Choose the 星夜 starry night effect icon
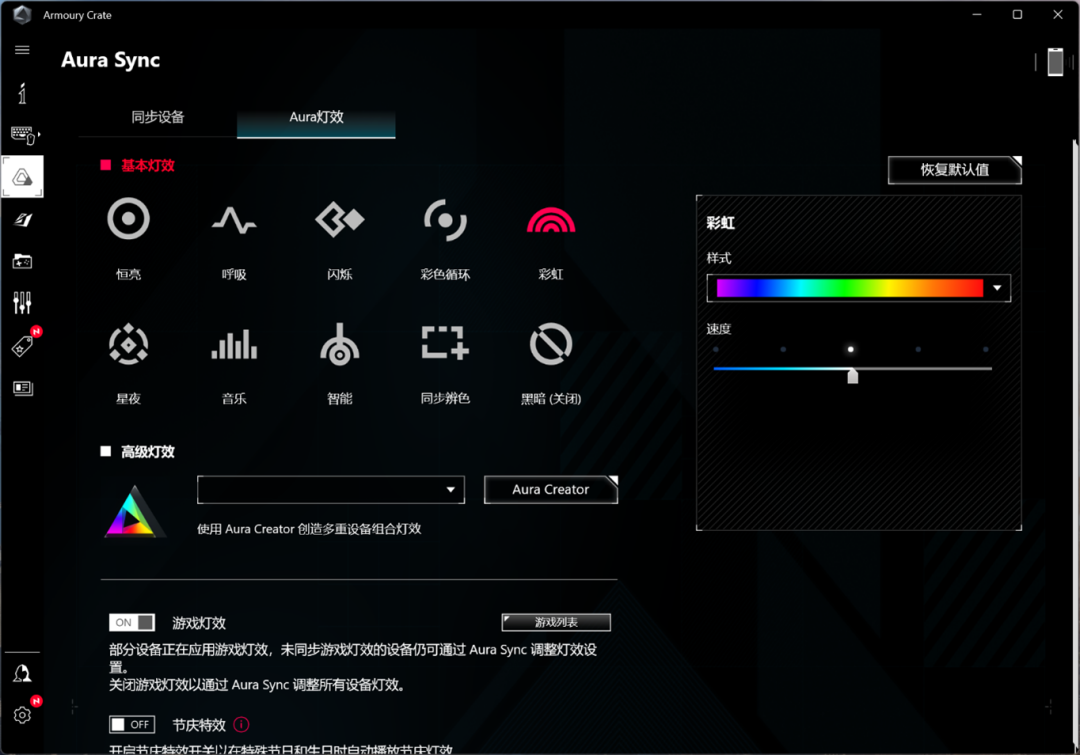 (129, 344)
